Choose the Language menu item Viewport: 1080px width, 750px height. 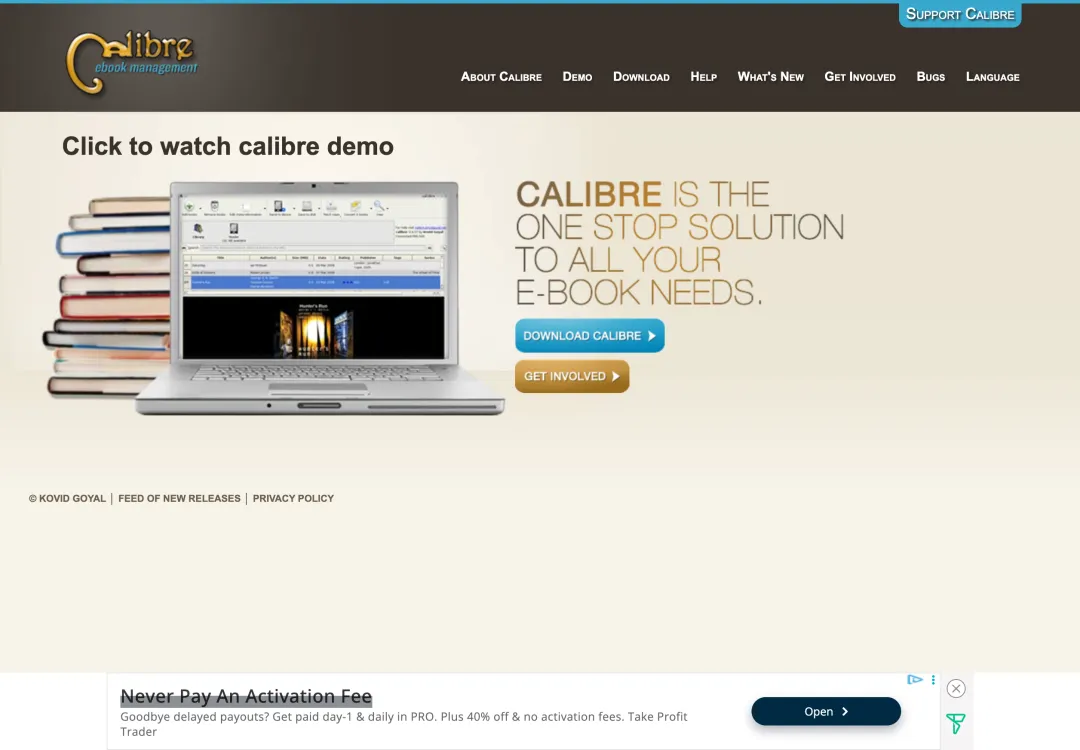(x=993, y=77)
